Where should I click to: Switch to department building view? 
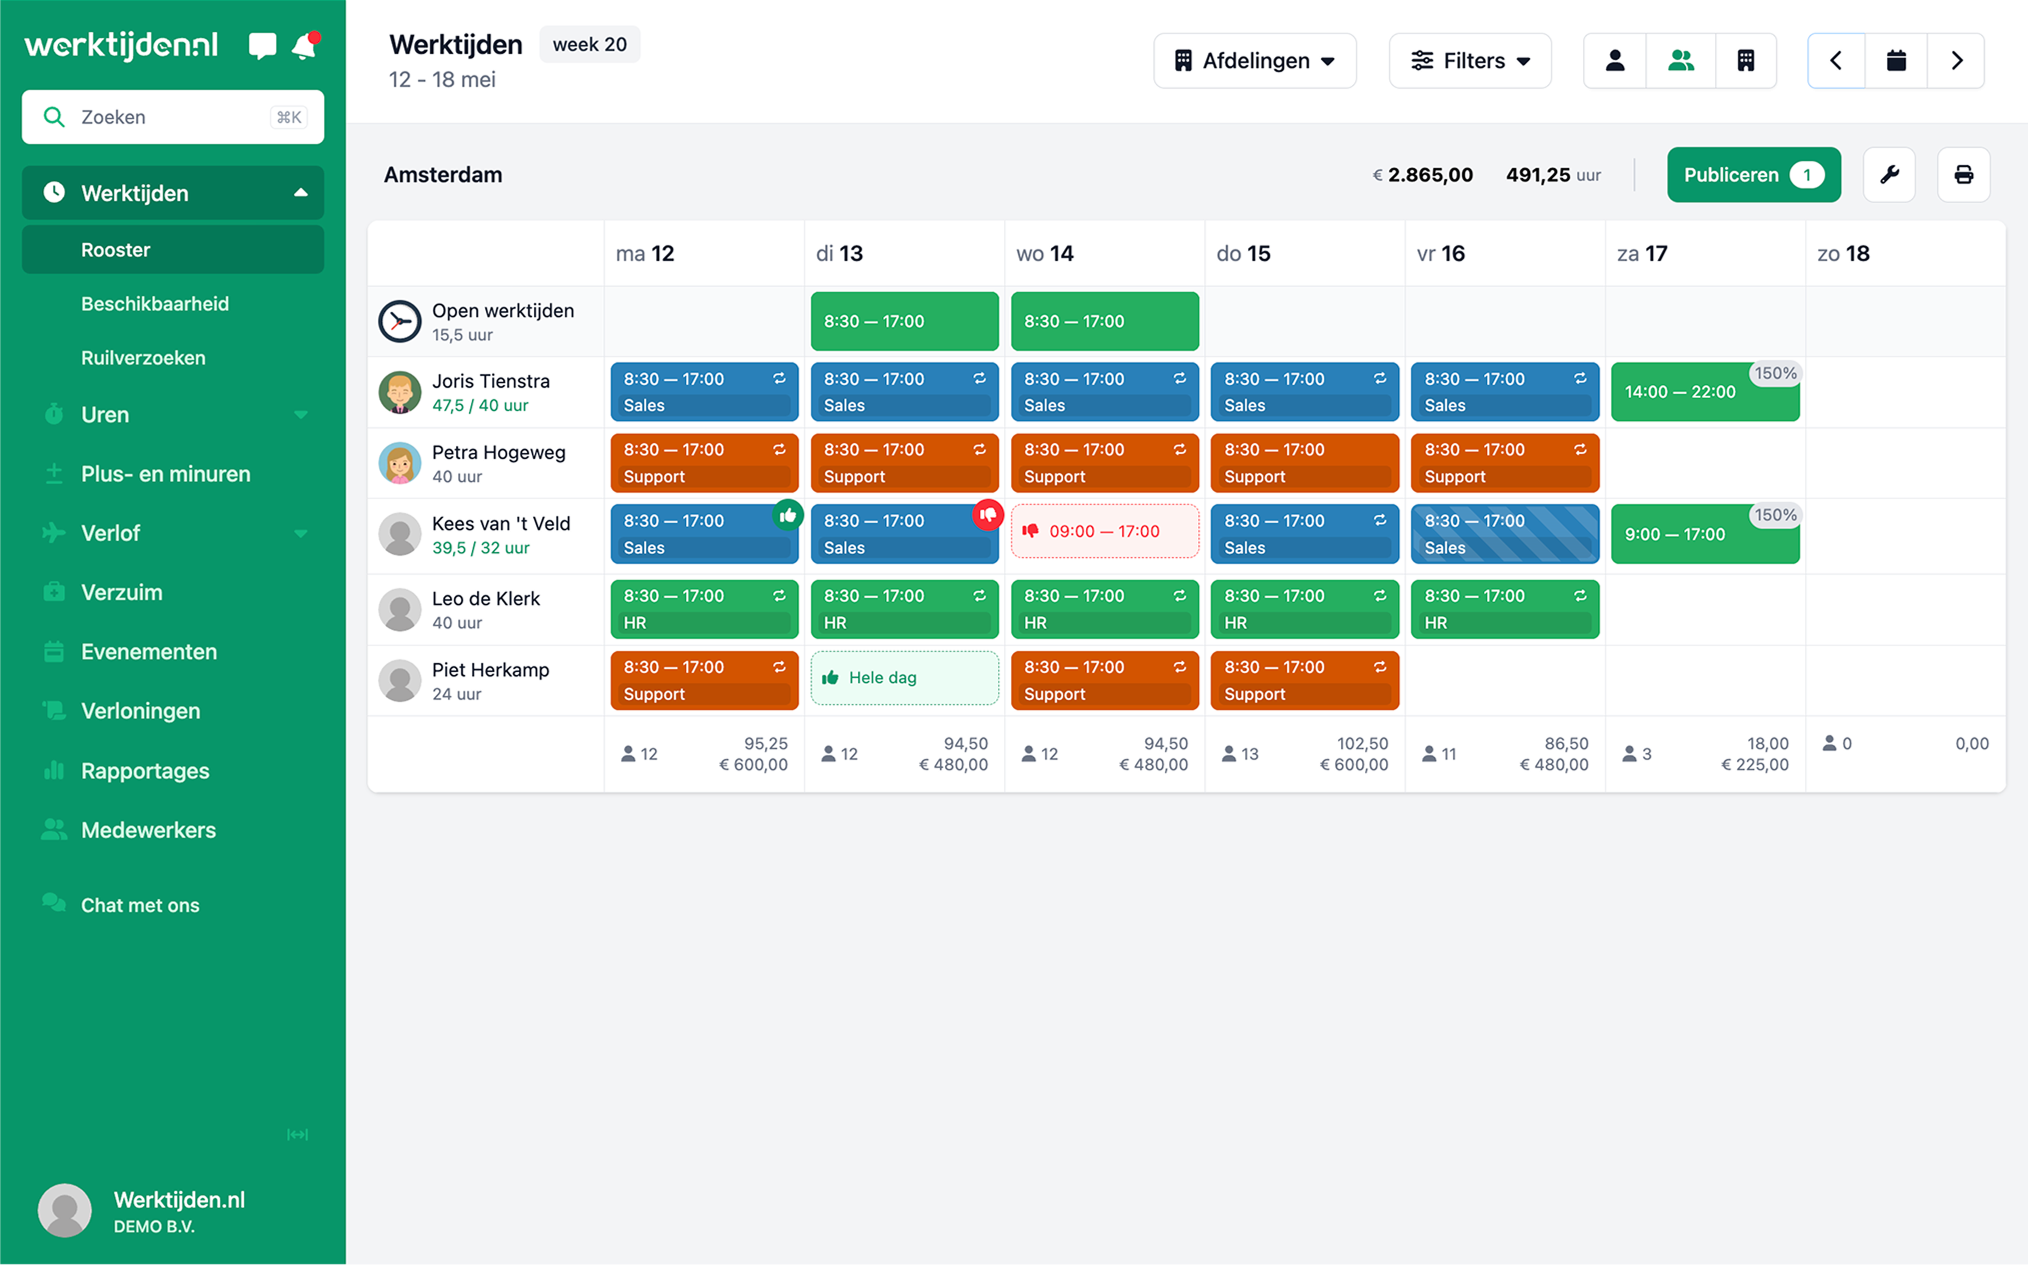1745,61
